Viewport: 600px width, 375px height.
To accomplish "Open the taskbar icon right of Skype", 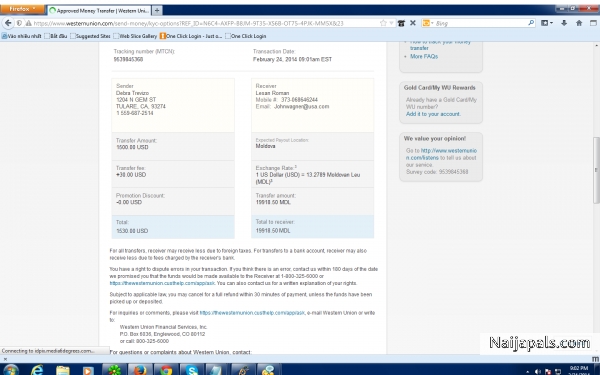I will coord(217,370).
